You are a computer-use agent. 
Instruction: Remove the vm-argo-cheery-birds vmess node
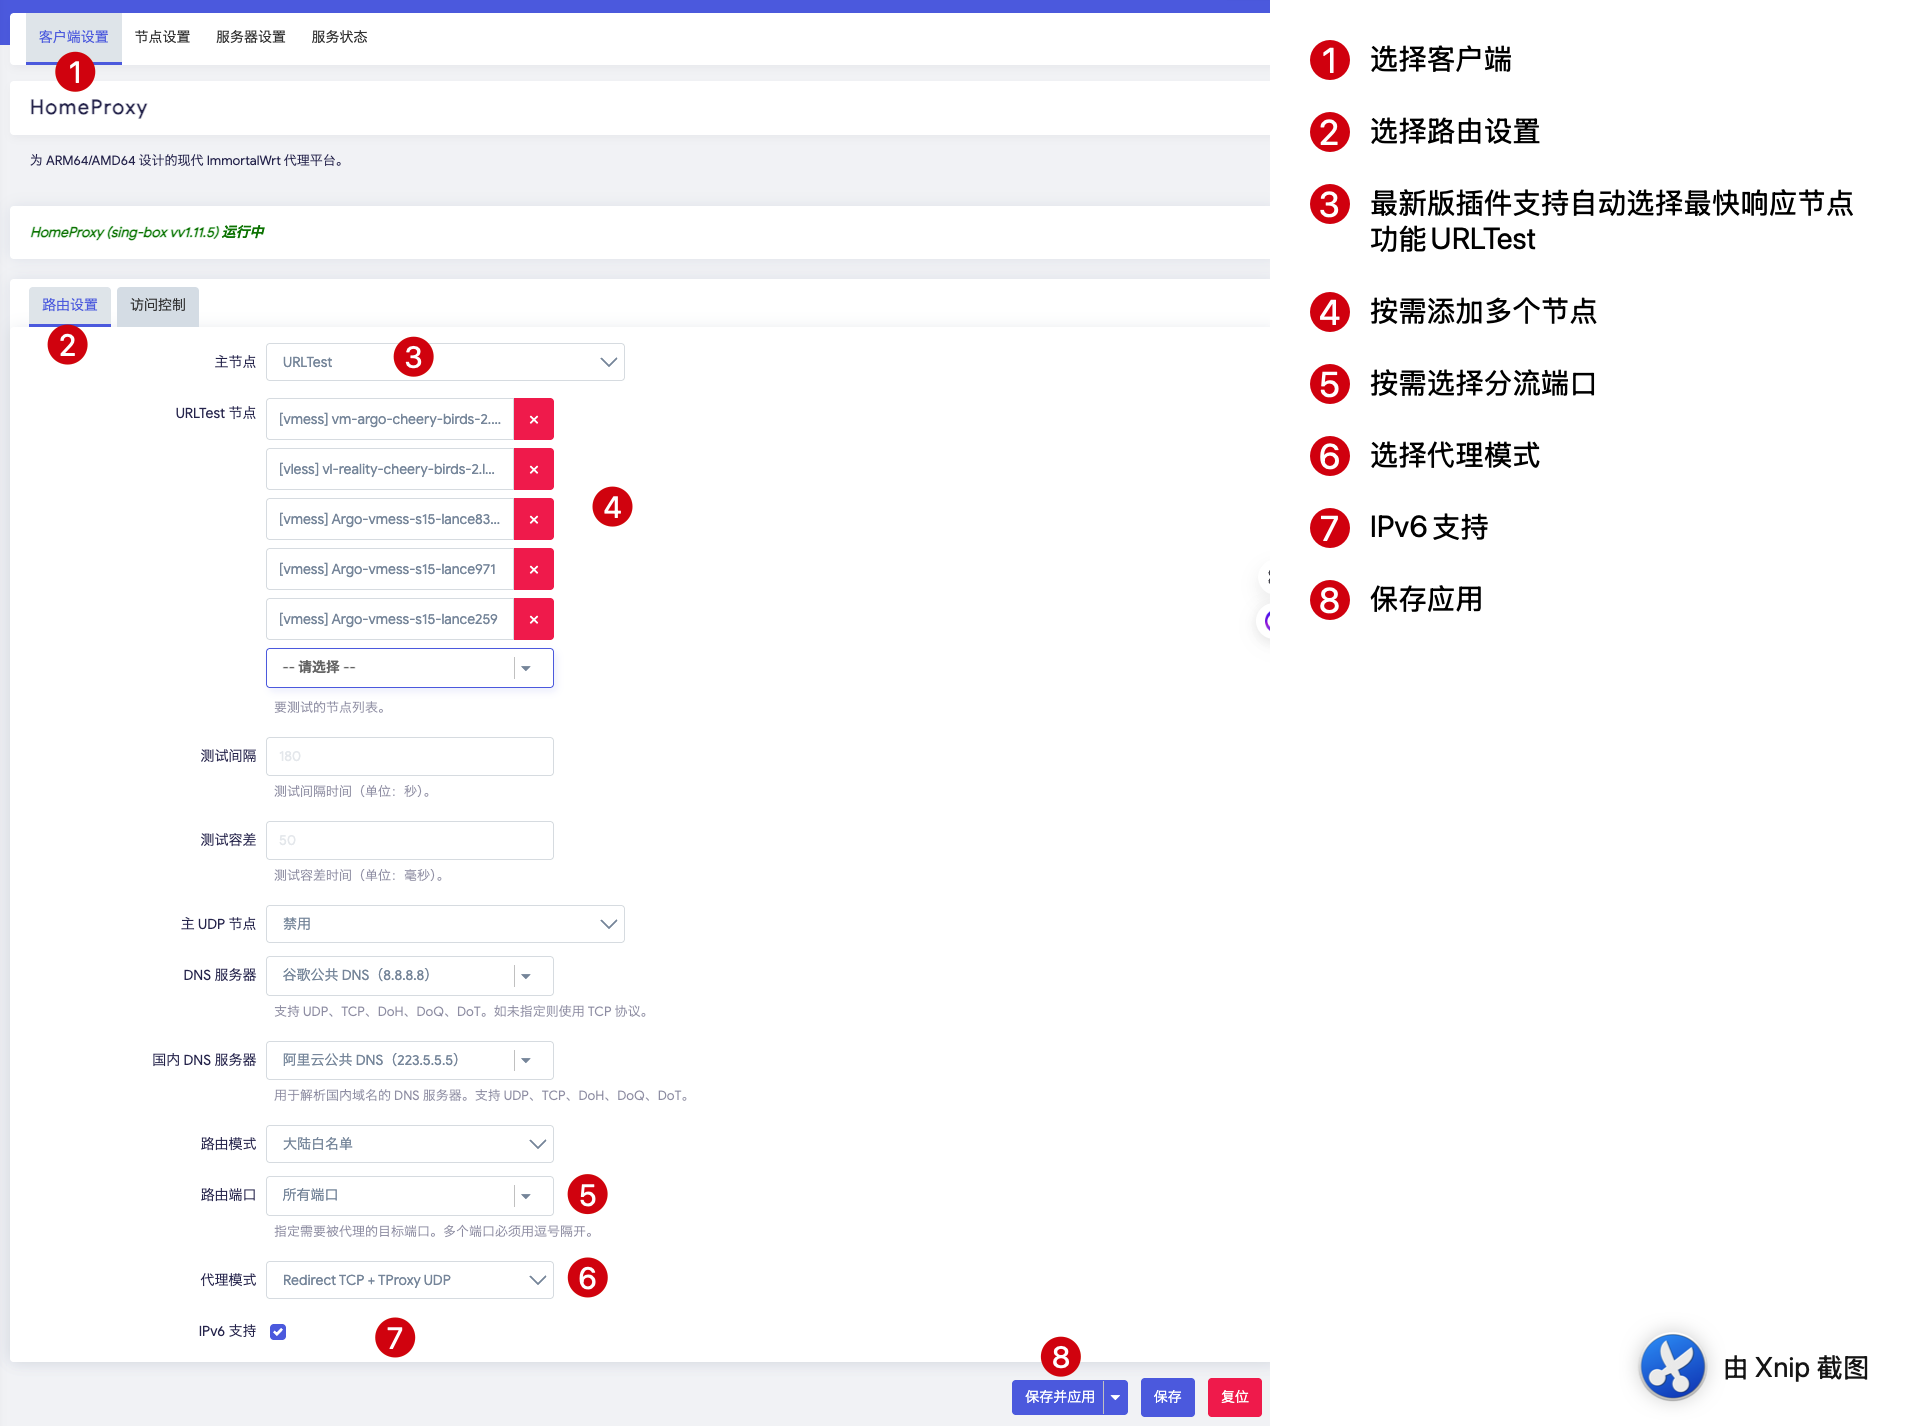[534, 419]
